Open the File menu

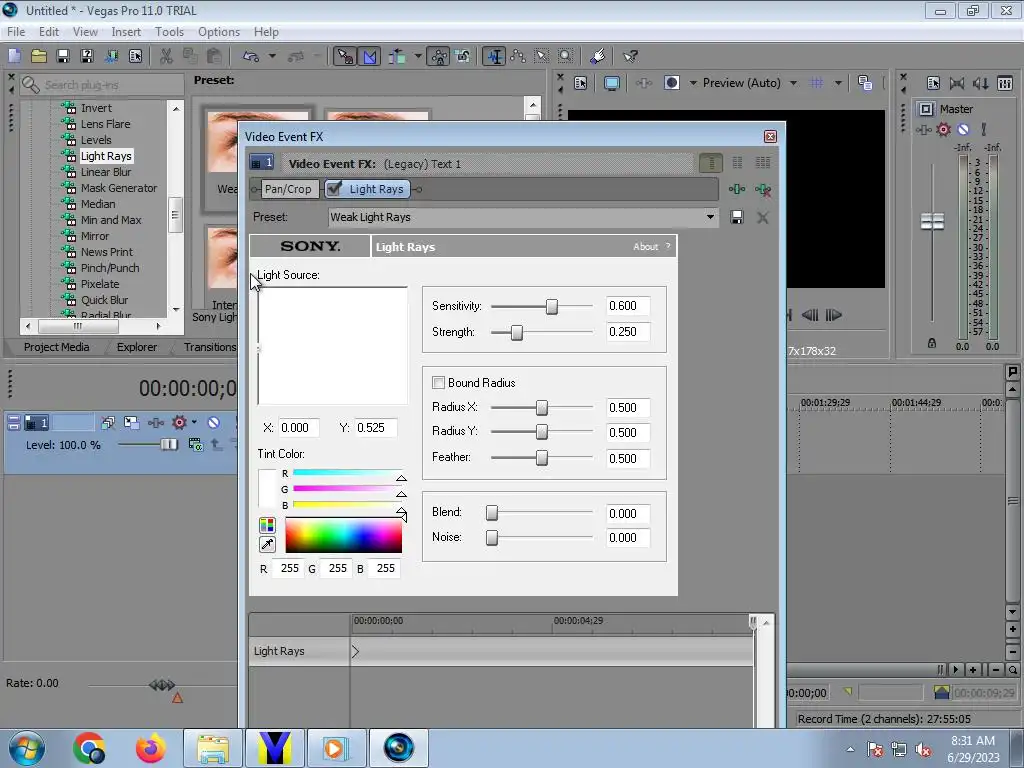click(x=16, y=31)
